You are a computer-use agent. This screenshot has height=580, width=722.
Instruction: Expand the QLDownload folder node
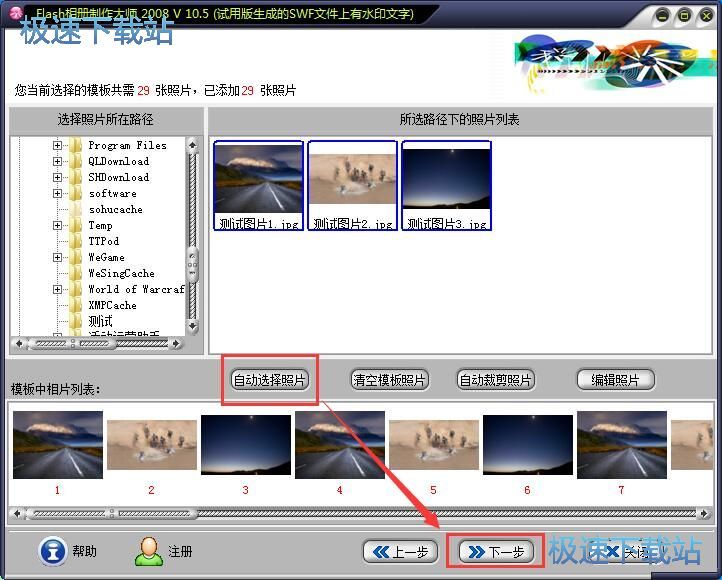coord(57,162)
